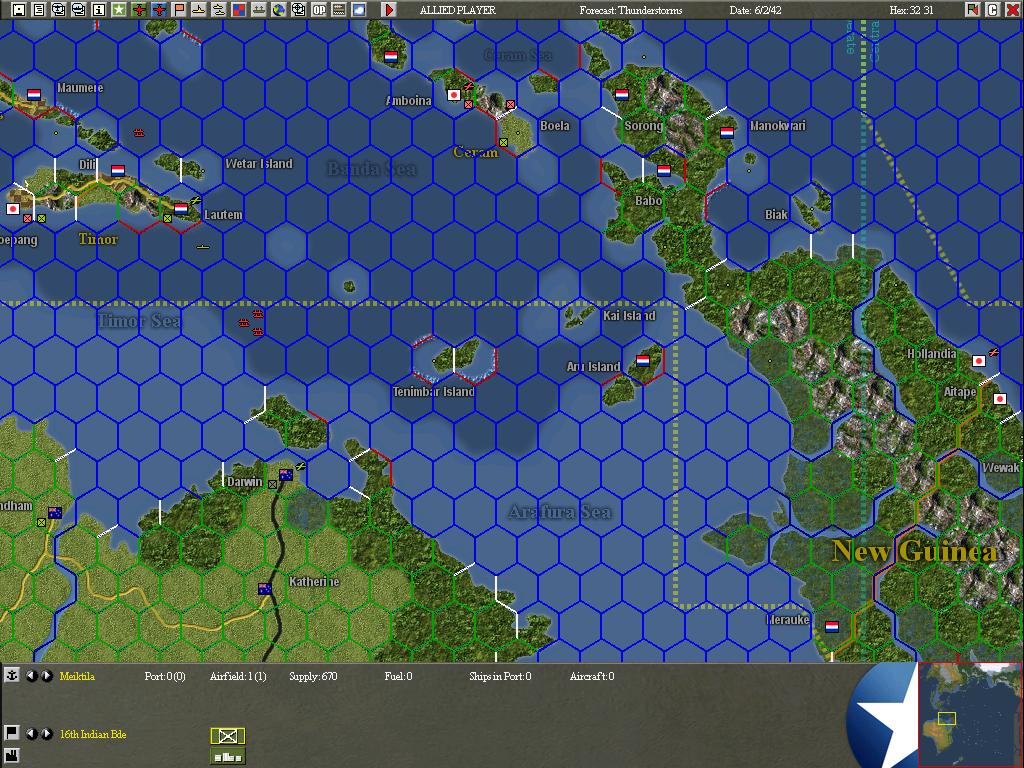Select the Dutch flag at Dili

pyautogui.click(x=118, y=170)
